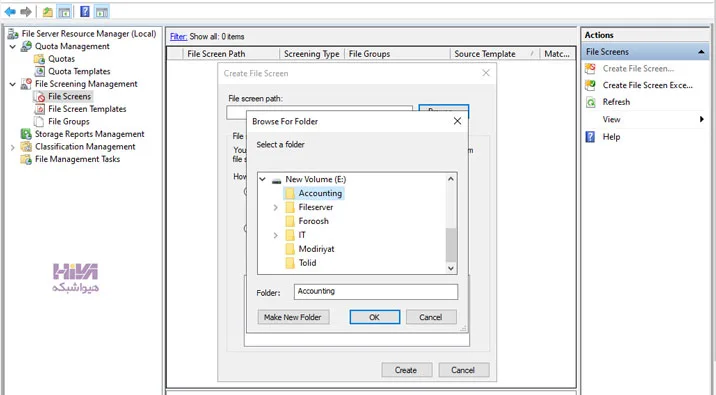Select the Modiriyat folder
This screenshot has width=716, height=395.
[x=316, y=249]
